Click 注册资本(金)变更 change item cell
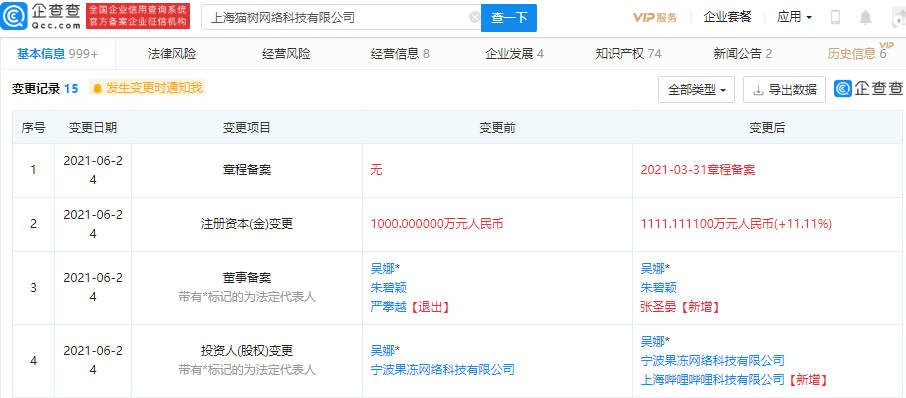The image size is (906, 398). tap(247, 224)
